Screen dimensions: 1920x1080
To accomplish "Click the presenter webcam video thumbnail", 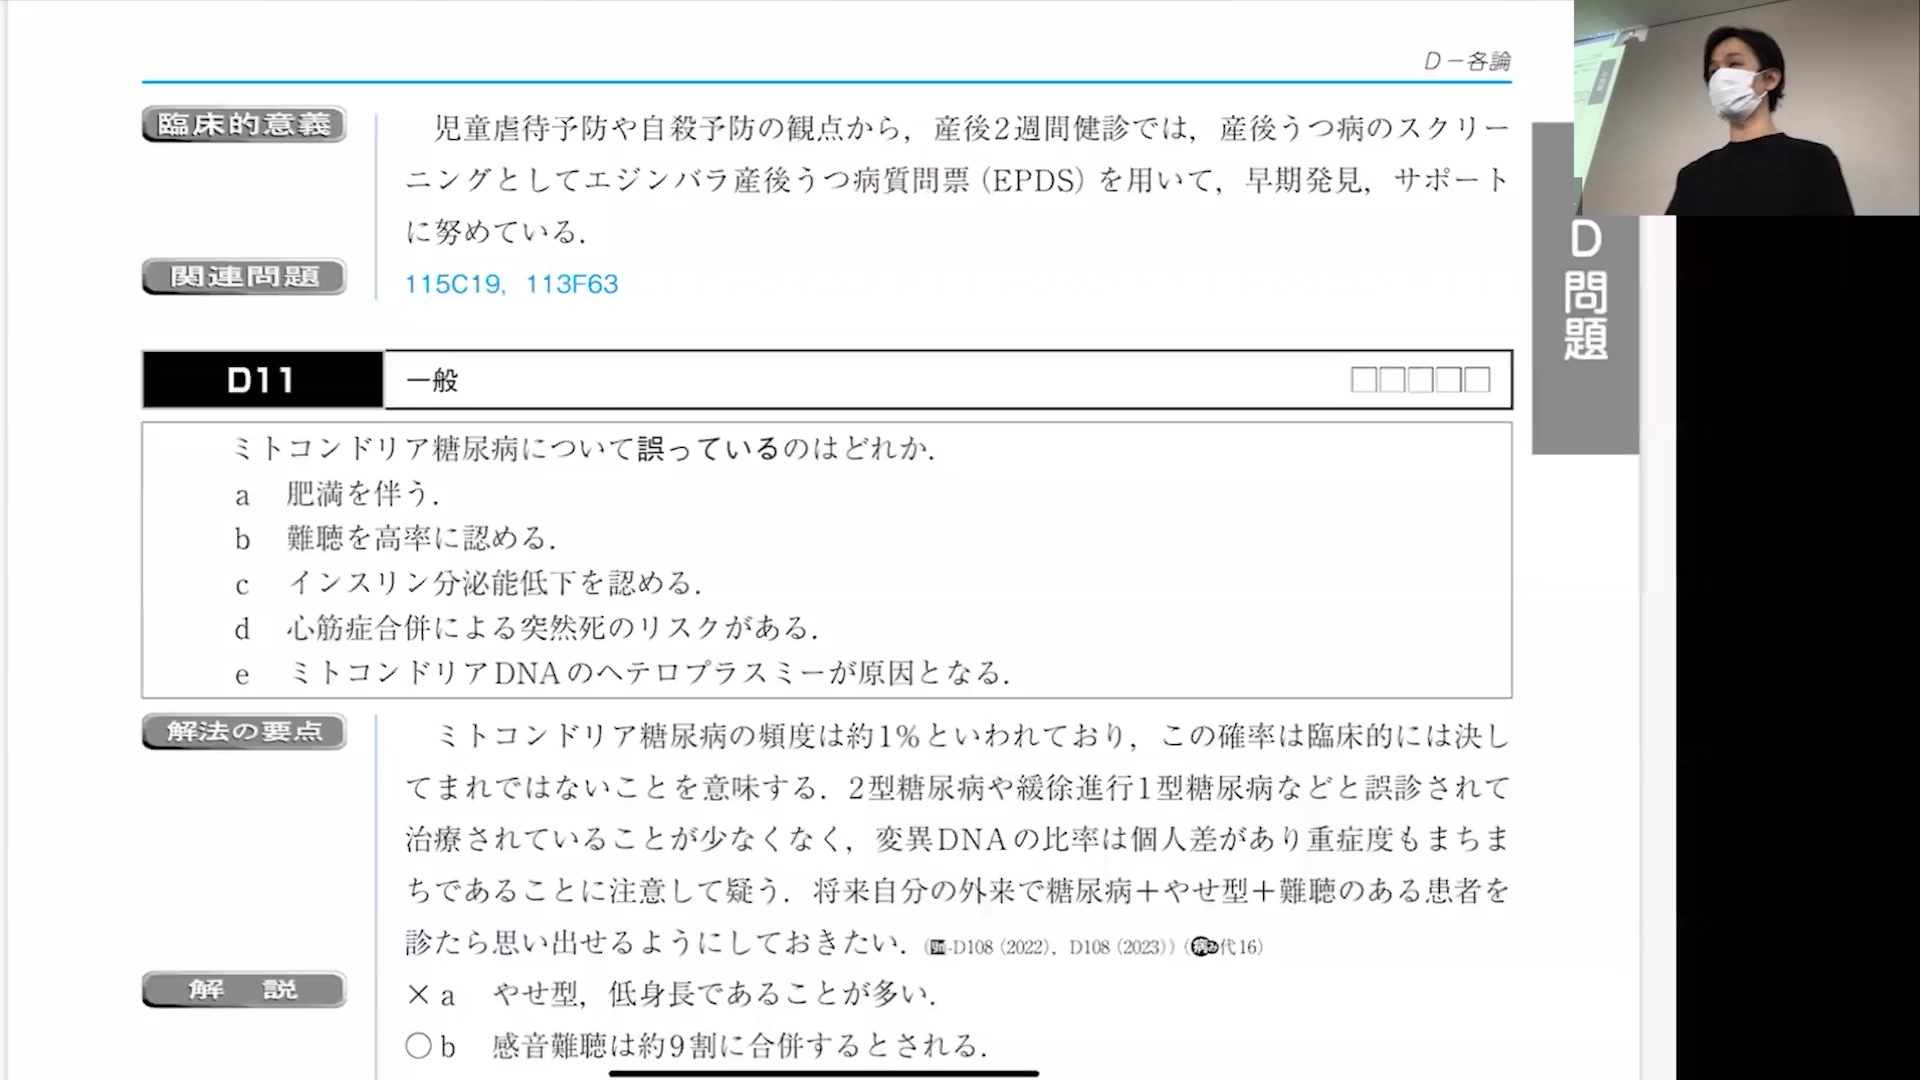I will click(x=1746, y=107).
